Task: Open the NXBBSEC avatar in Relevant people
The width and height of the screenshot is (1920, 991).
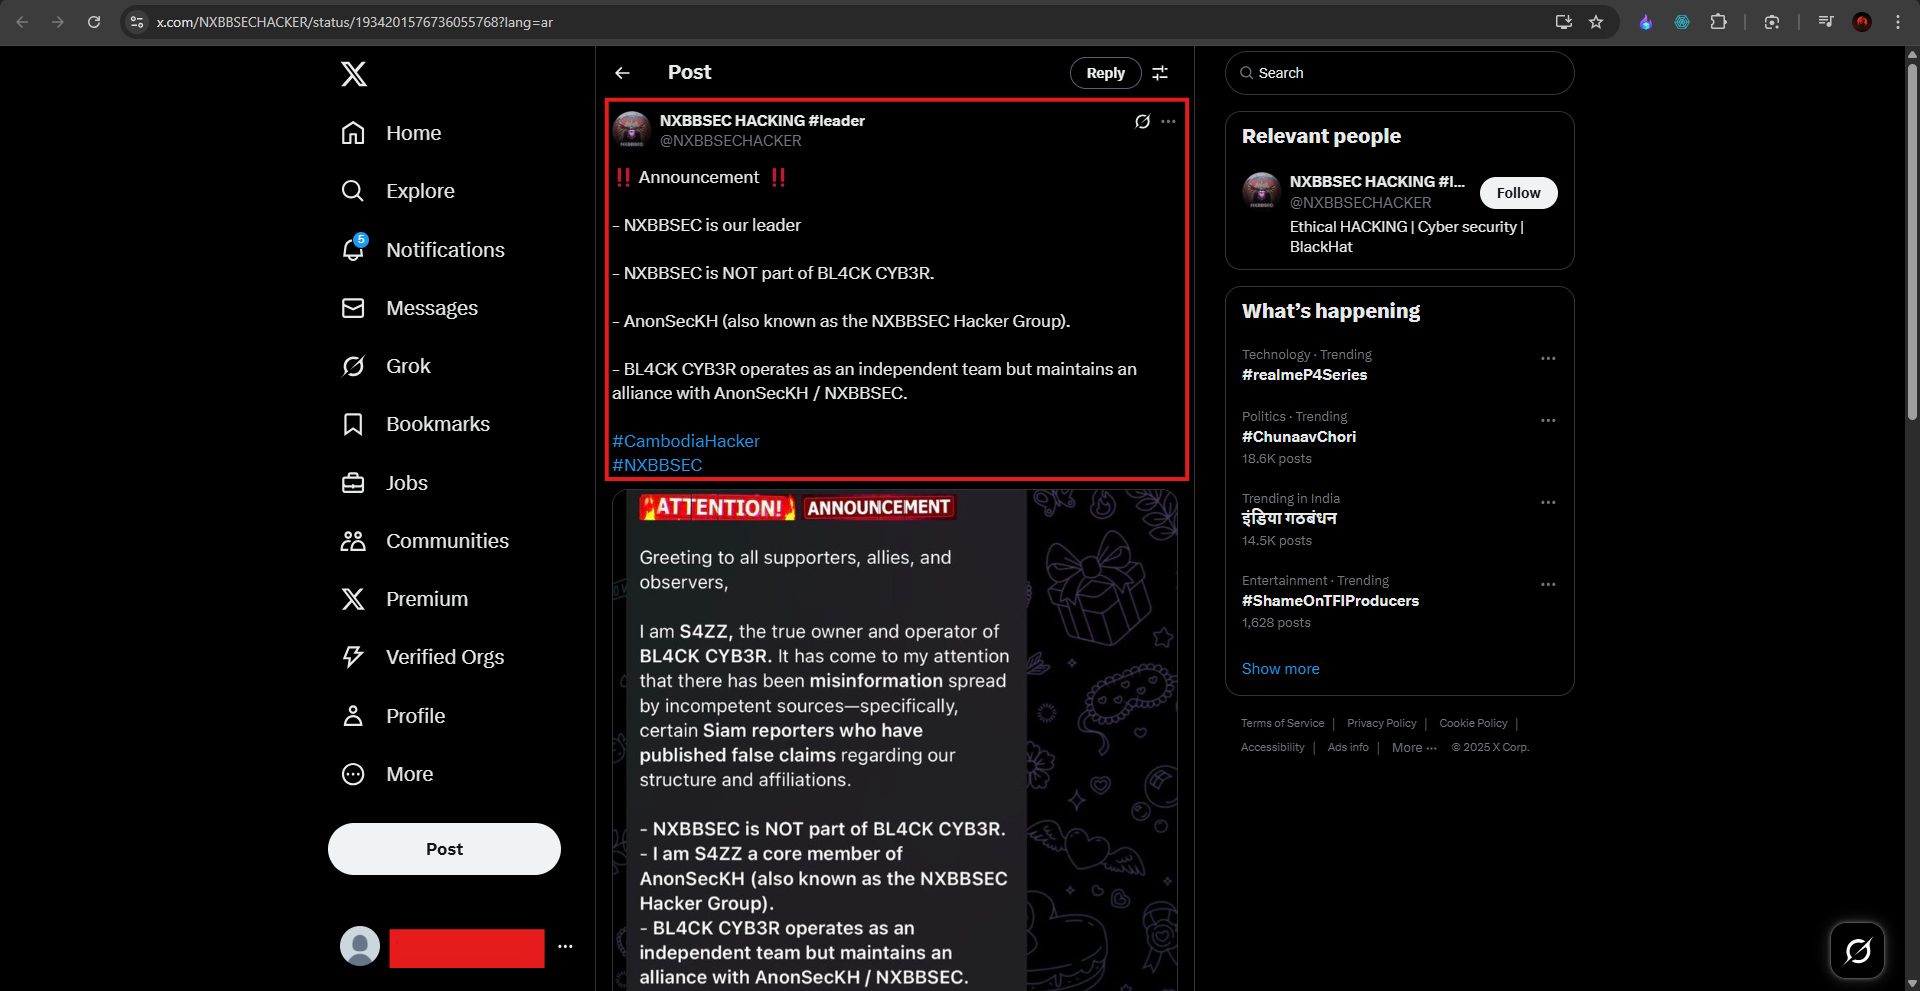Action: 1262,191
